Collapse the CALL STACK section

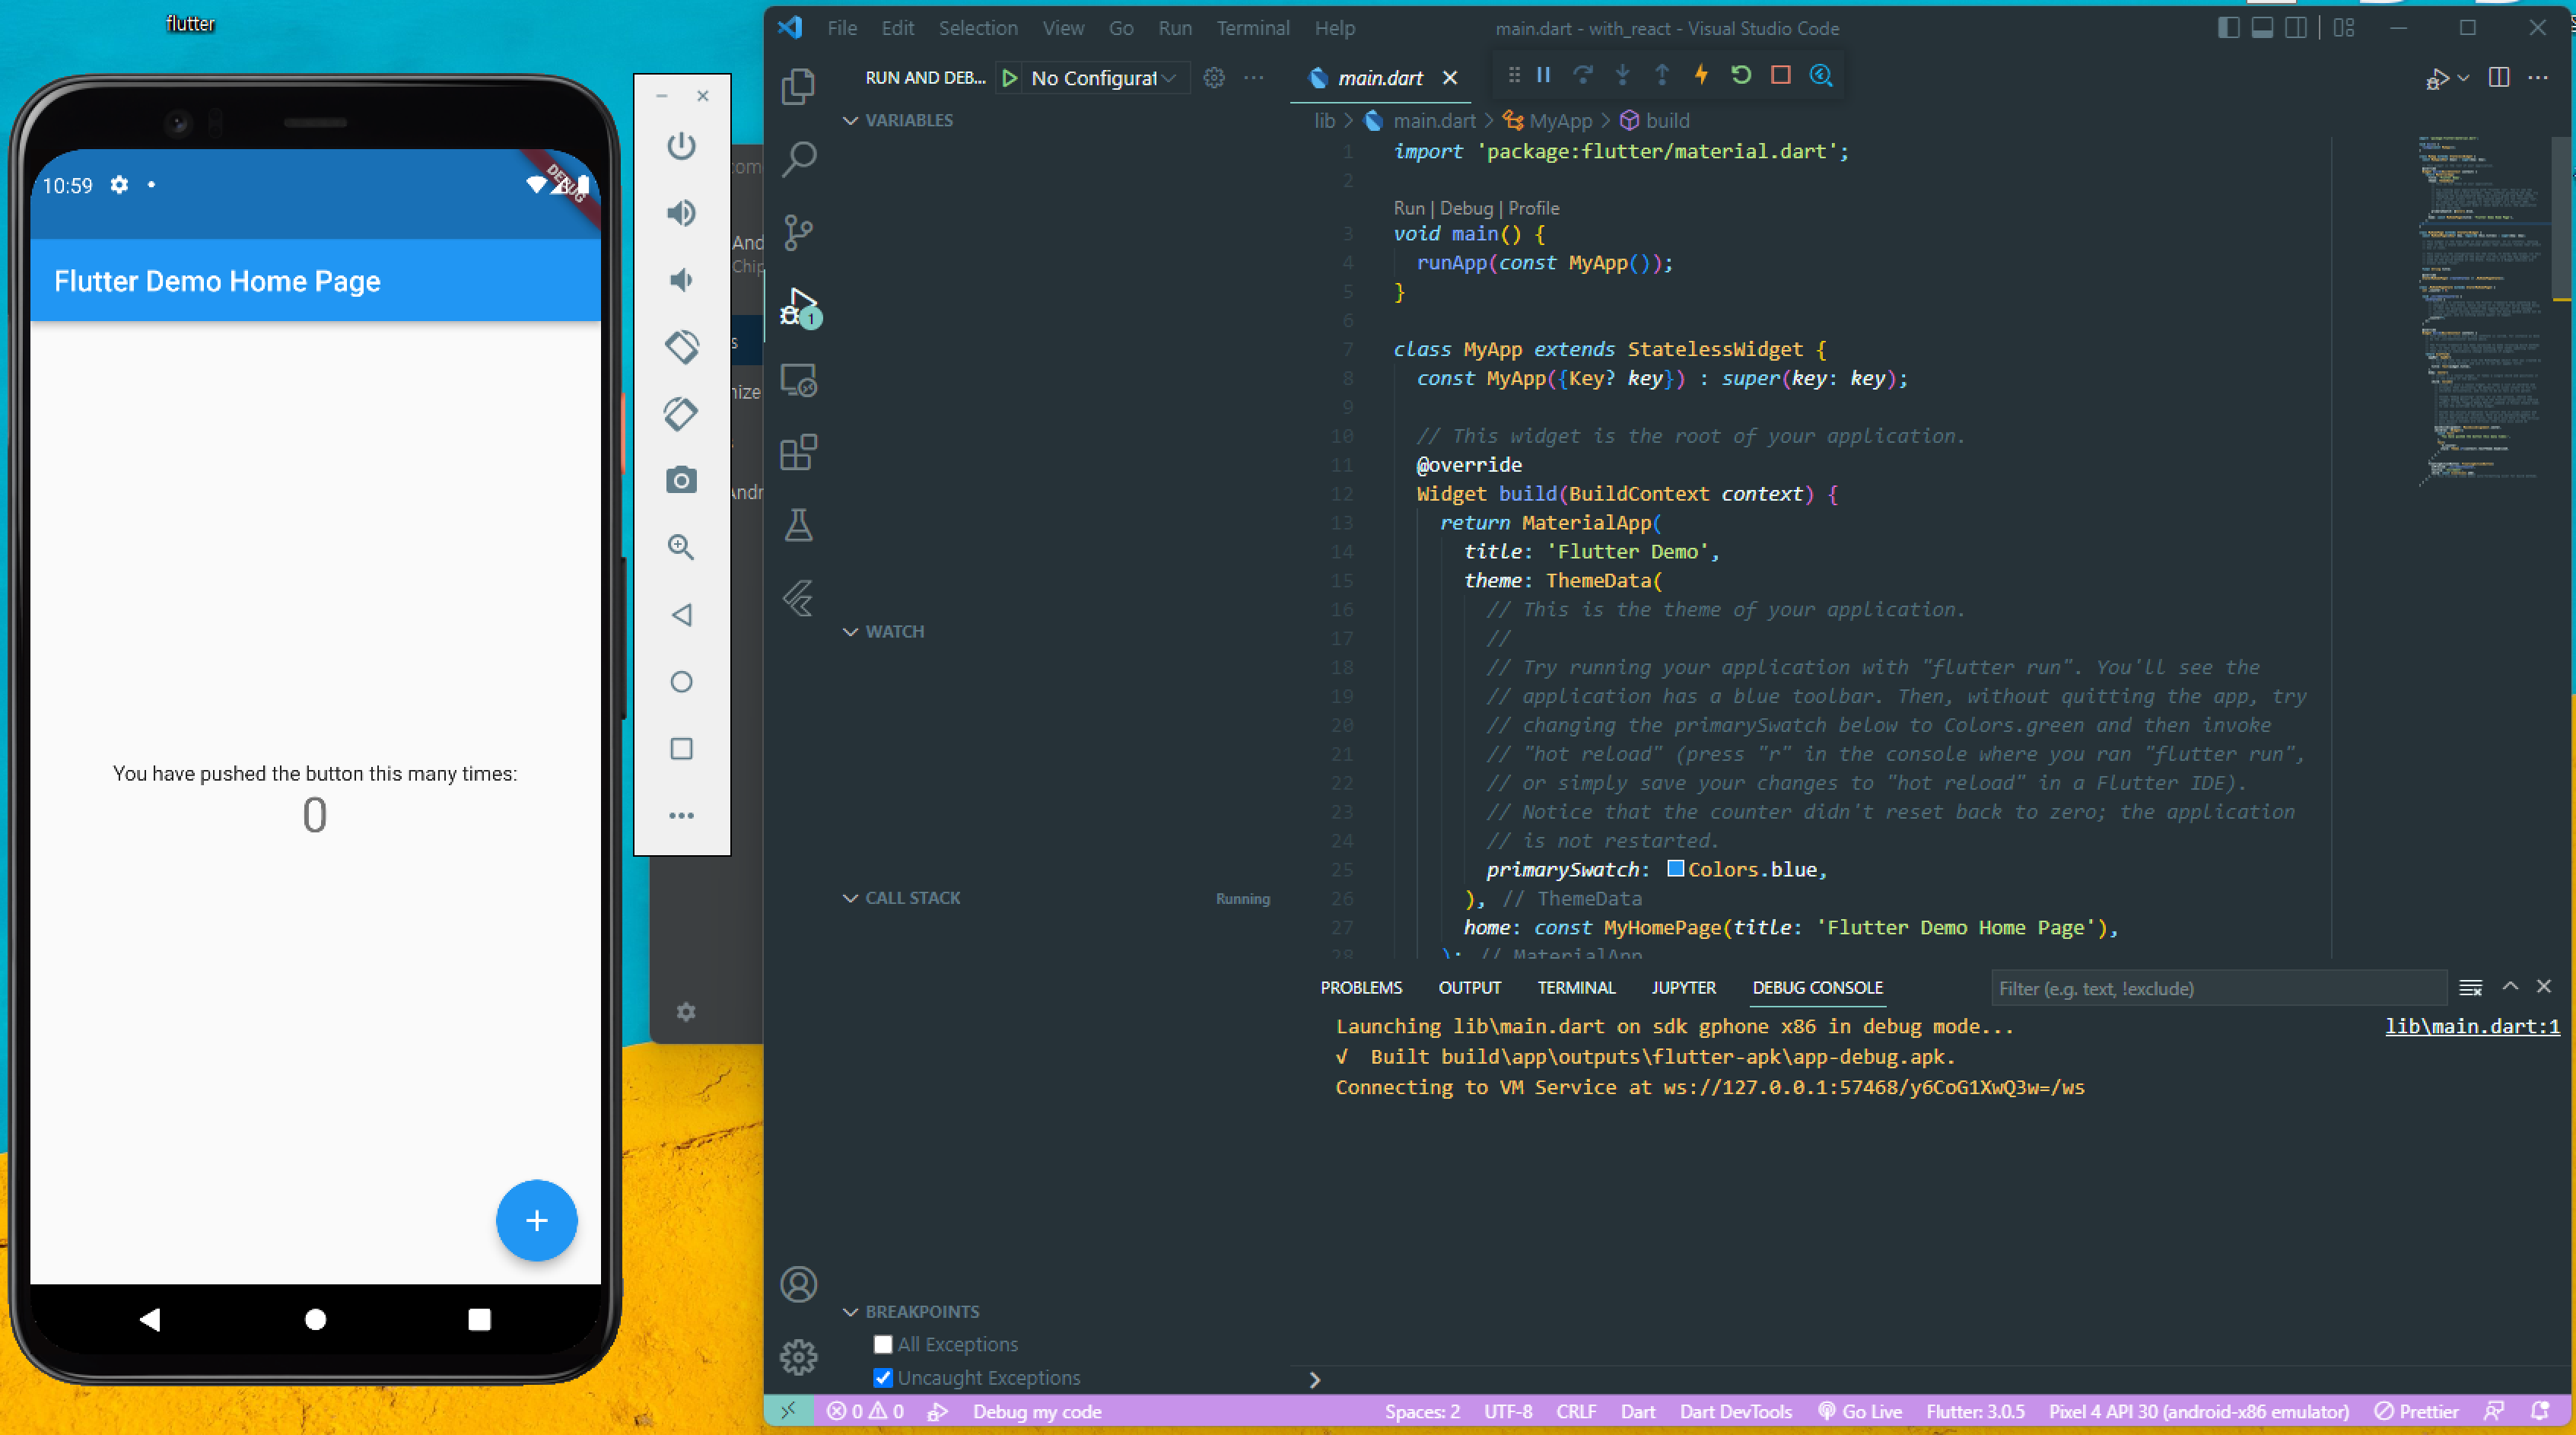point(911,898)
